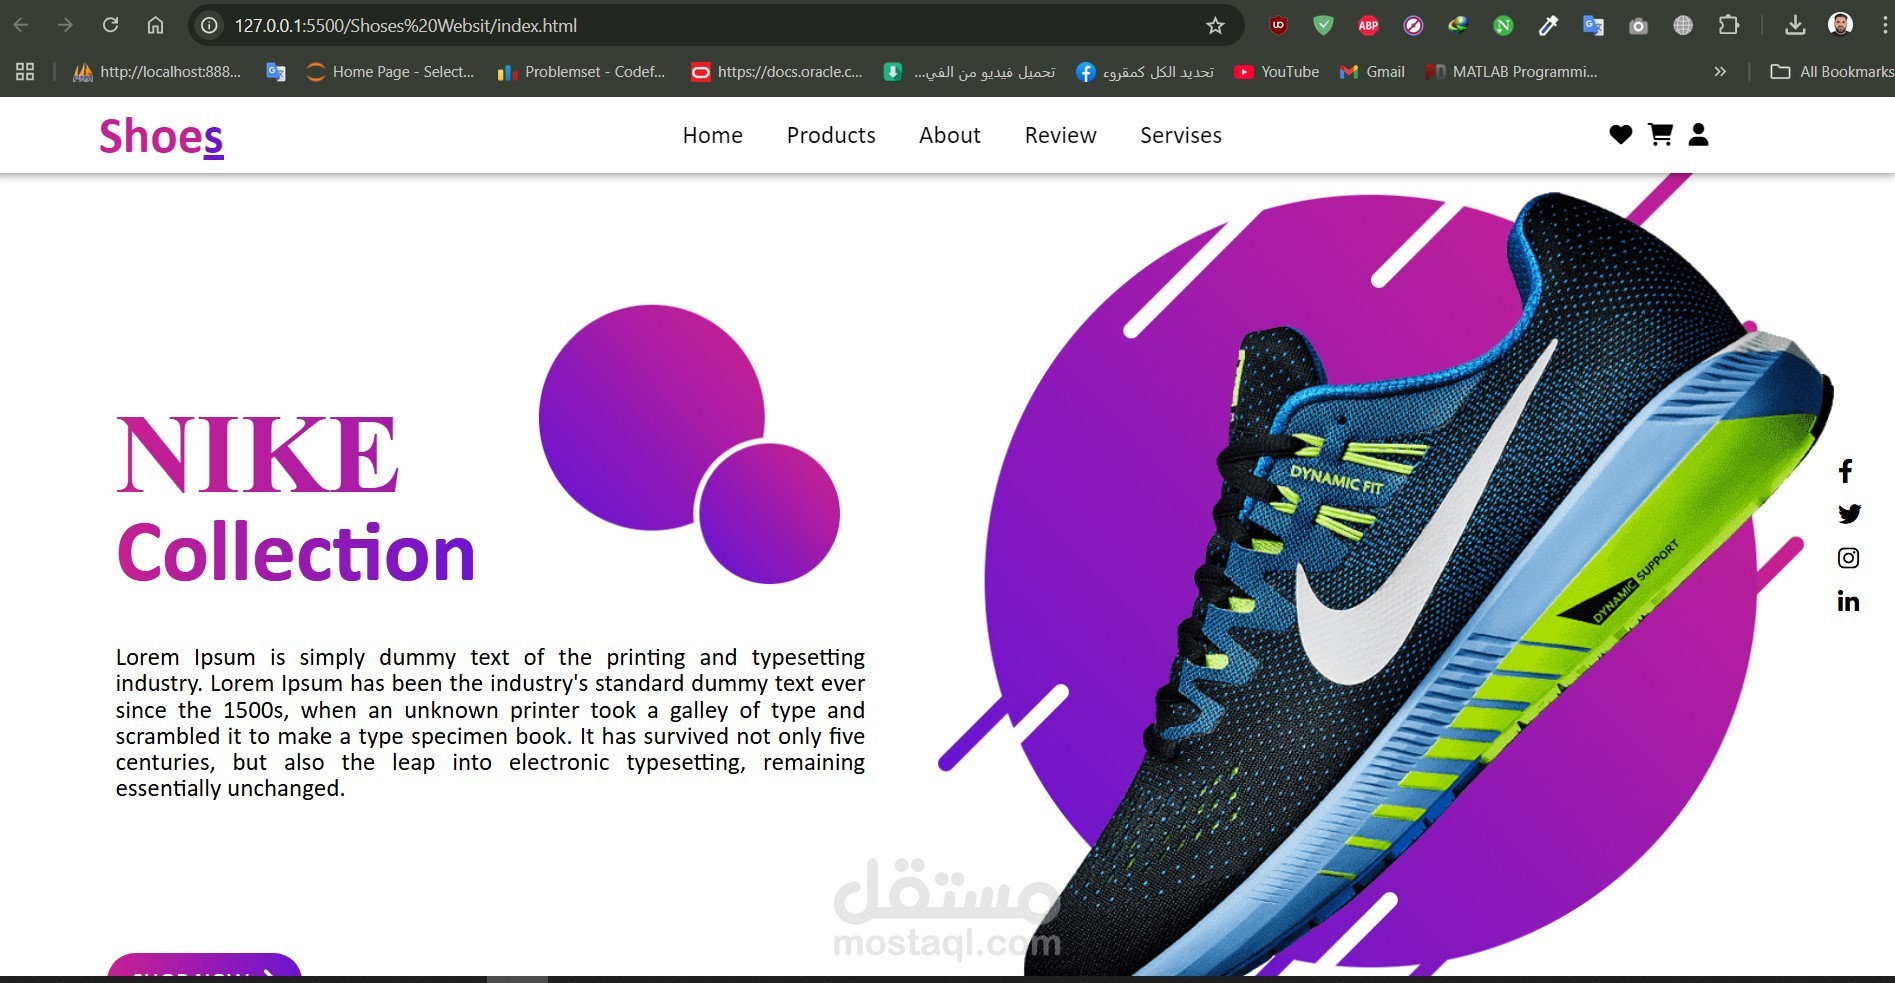Click the browser back arrow
The width and height of the screenshot is (1895, 983).
pos(21,25)
